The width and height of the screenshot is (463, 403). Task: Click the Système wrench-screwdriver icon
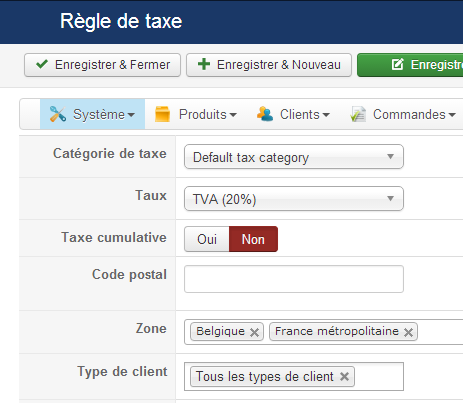point(58,114)
